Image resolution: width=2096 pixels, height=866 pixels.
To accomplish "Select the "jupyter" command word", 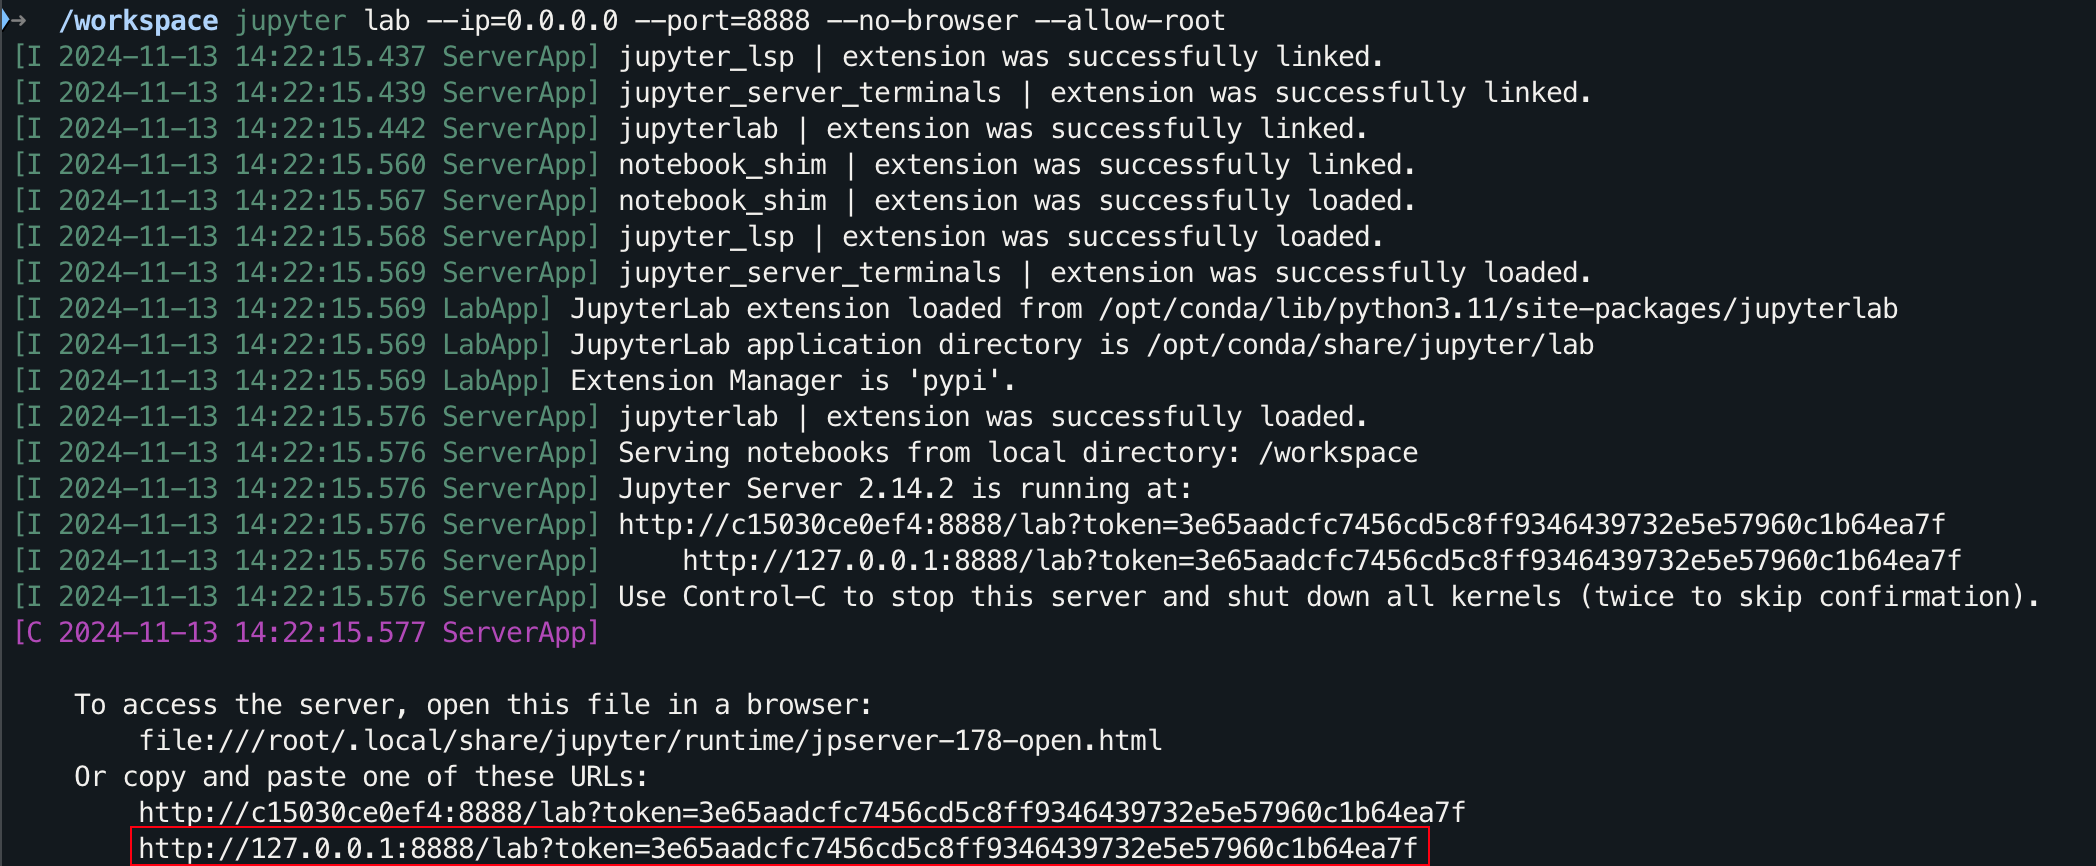I will click(290, 20).
